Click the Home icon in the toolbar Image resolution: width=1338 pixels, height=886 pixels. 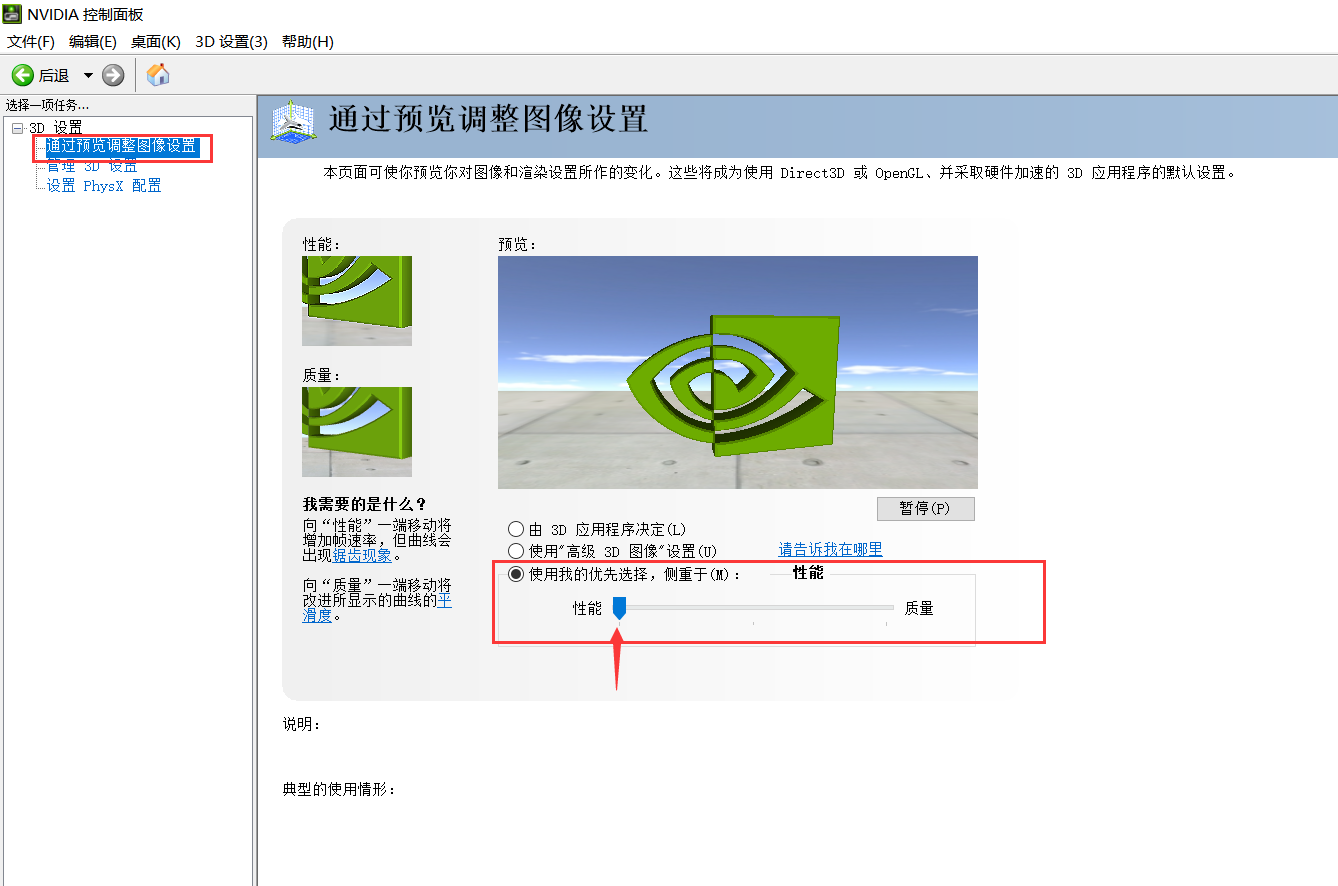click(157, 74)
